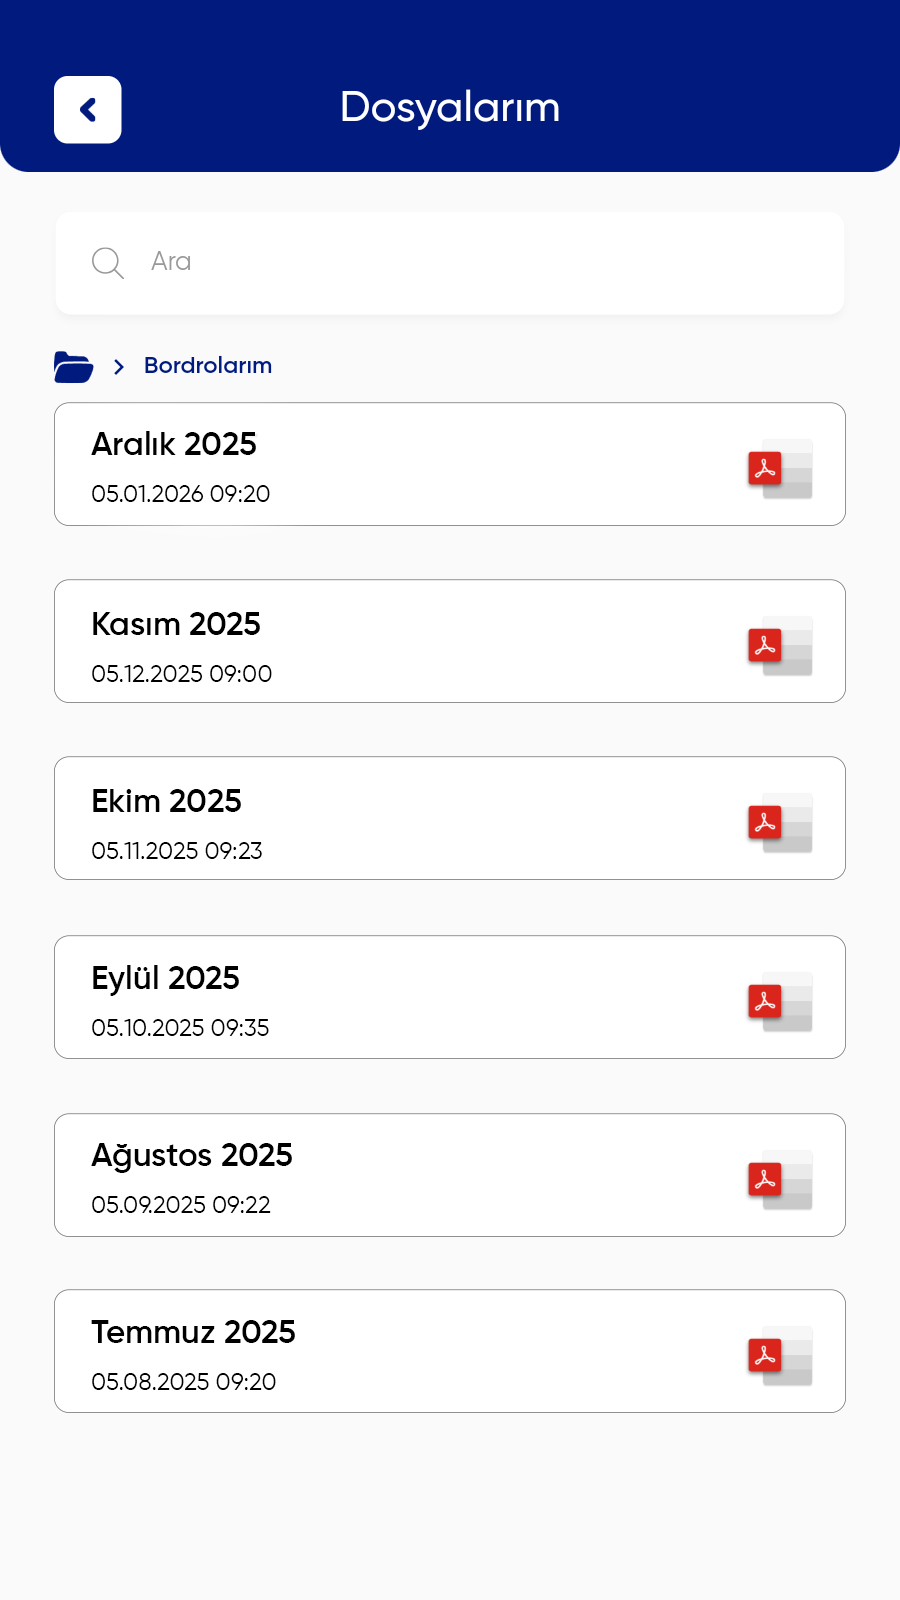Click the Dosyalarım page title
900x1600 pixels.
coord(450,108)
